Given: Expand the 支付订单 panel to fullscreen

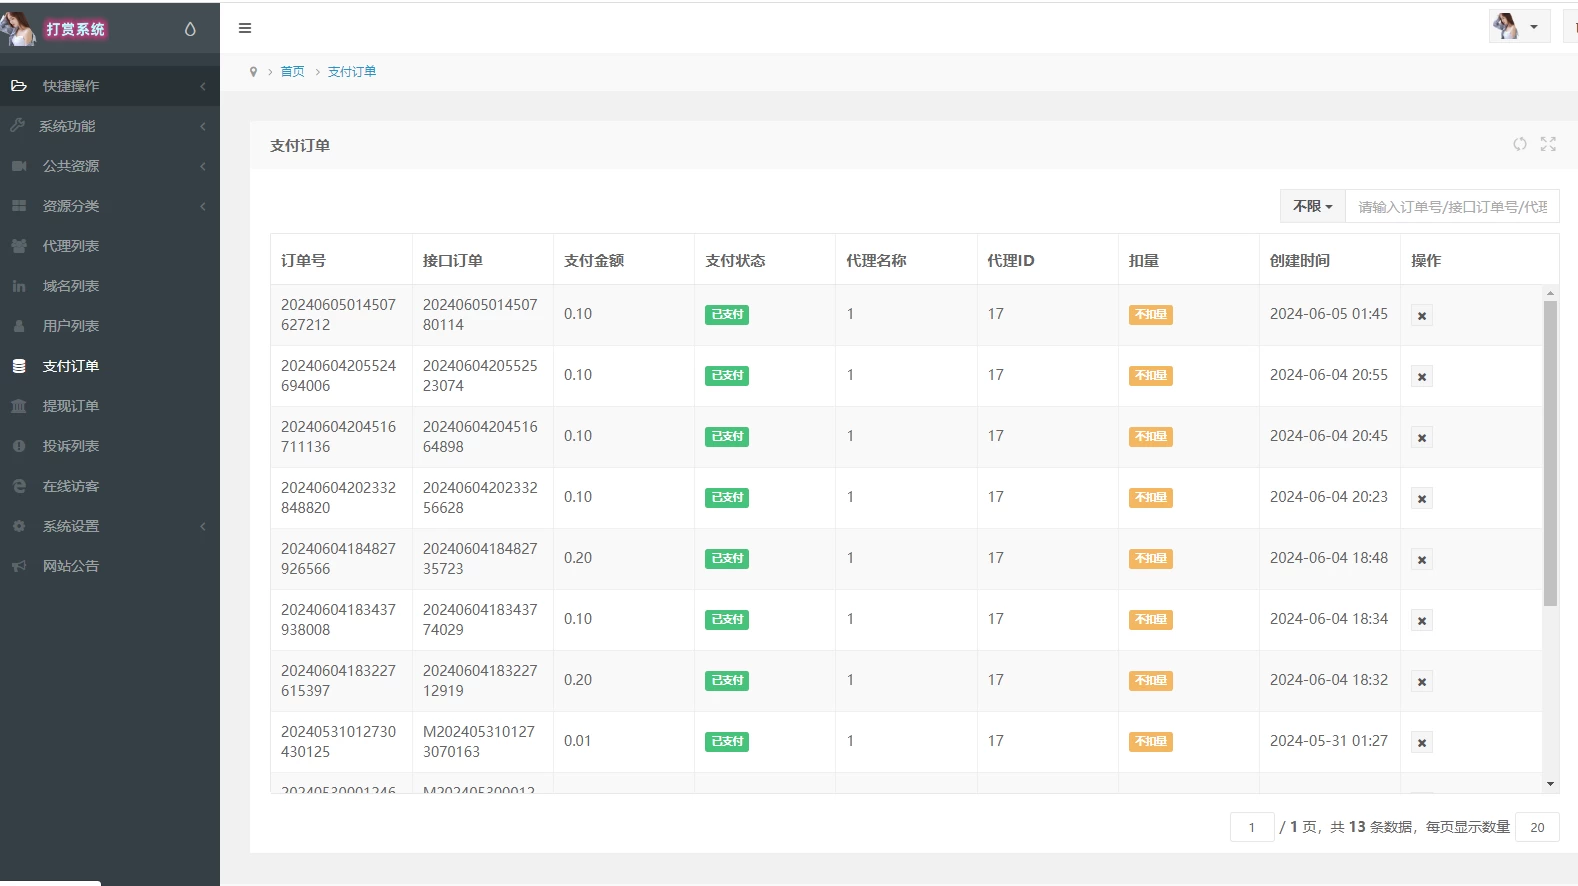Looking at the screenshot, I should click(1548, 144).
